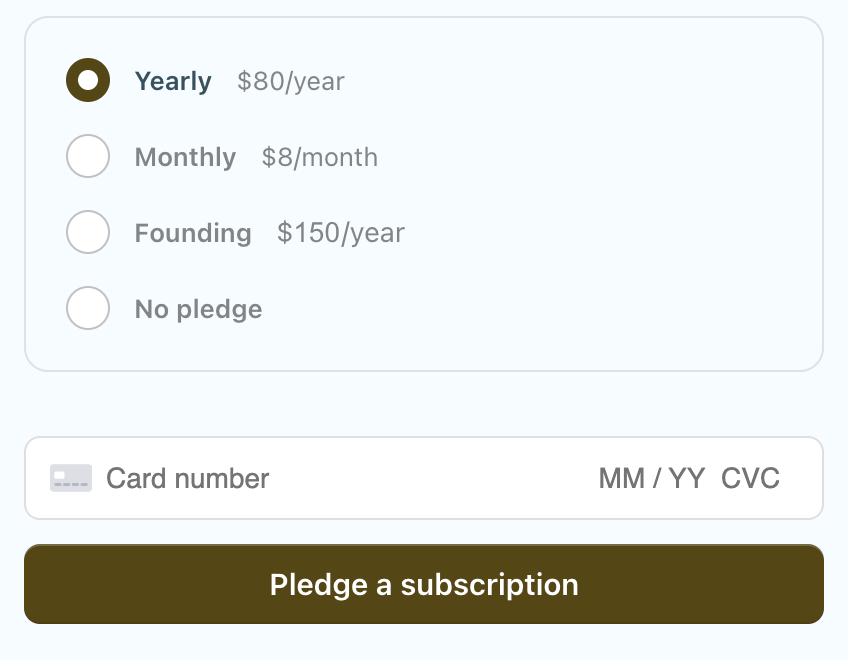The image size is (848, 660).
Task: Click the $150/year price text
Action: tap(341, 233)
